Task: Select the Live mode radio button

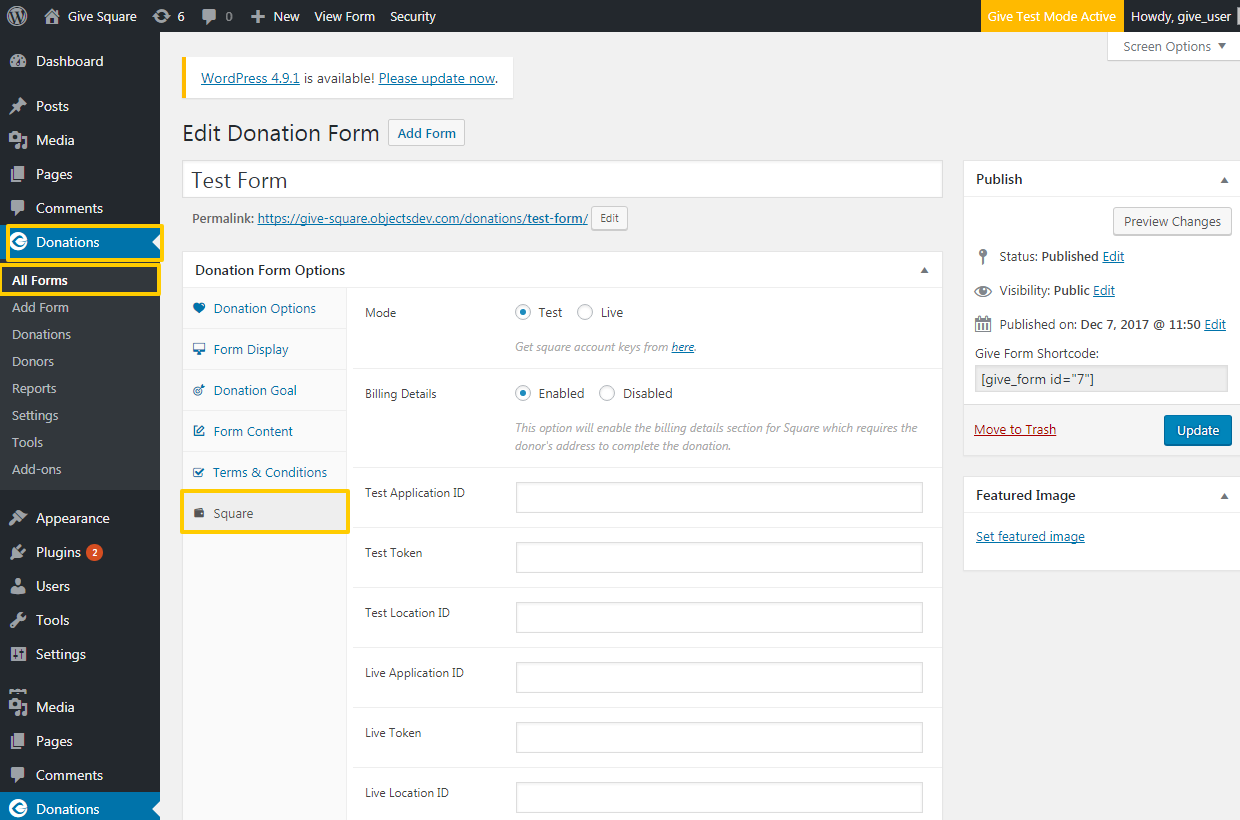Action: point(585,312)
